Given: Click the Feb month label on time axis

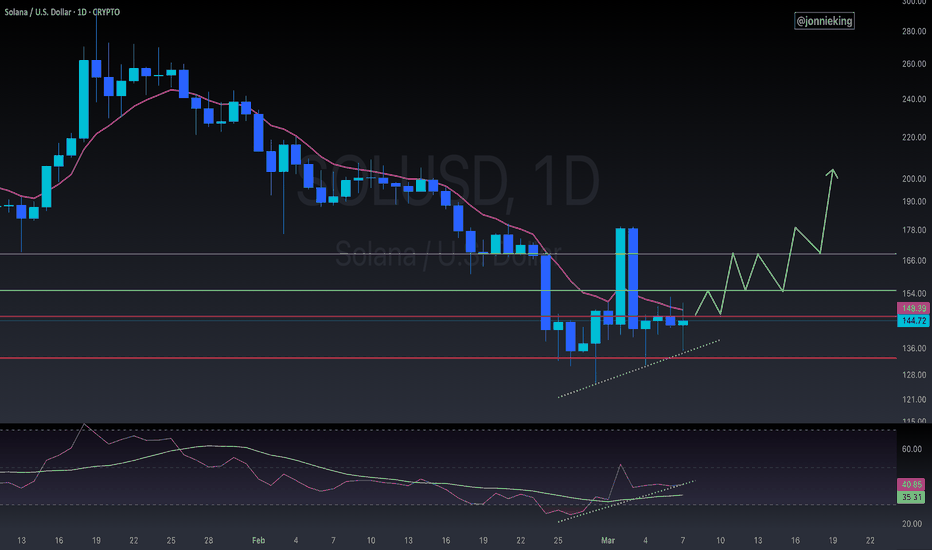Looking at the screenshot, I should [259, 540].
